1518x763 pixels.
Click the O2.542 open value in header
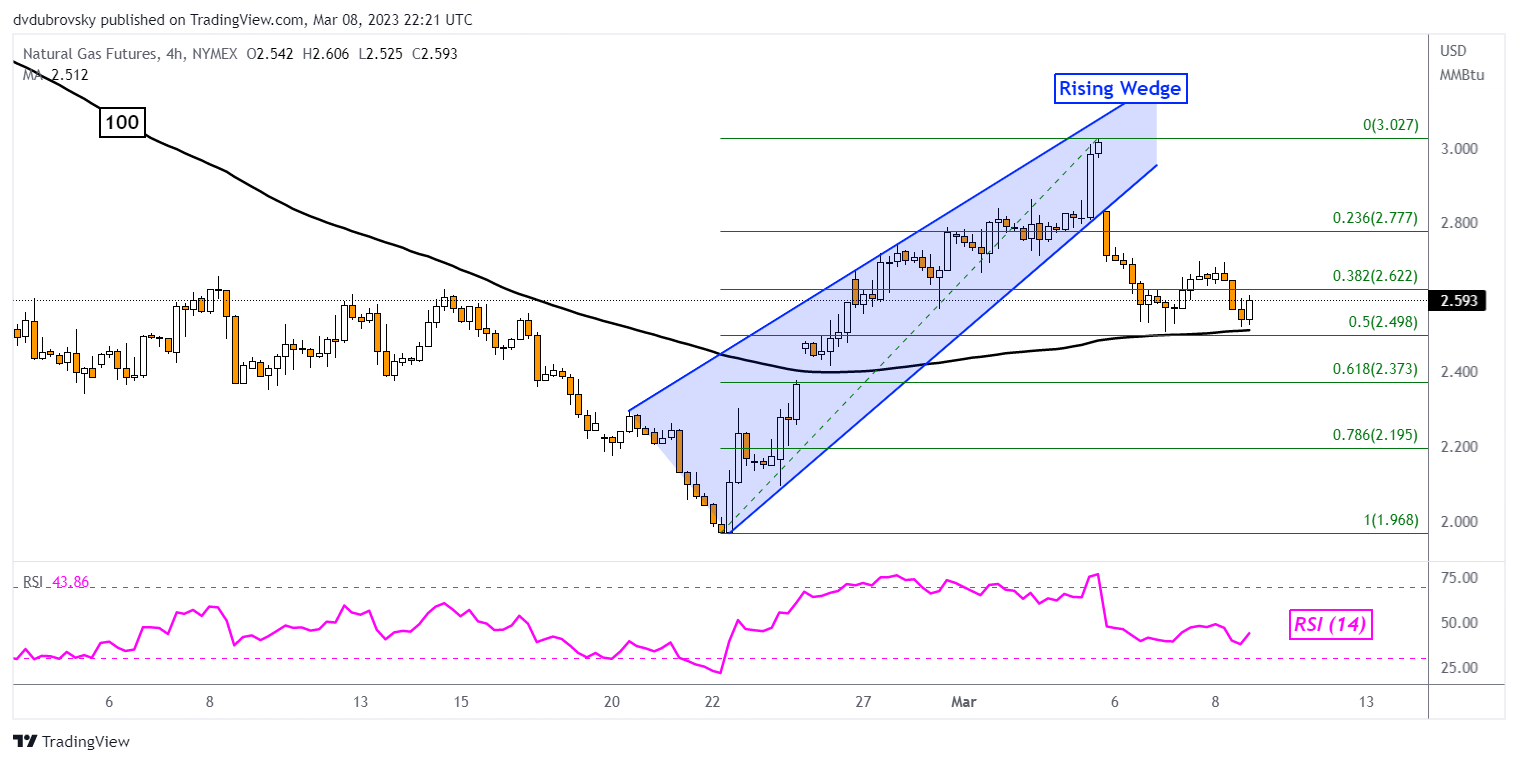pyautogui.click(x=268, y=54)
